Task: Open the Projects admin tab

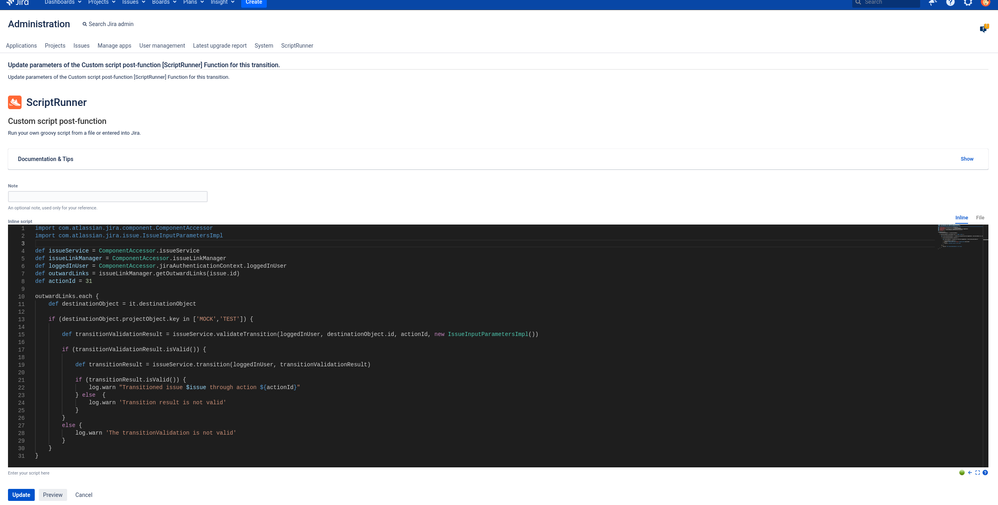Action: point(55,46)
